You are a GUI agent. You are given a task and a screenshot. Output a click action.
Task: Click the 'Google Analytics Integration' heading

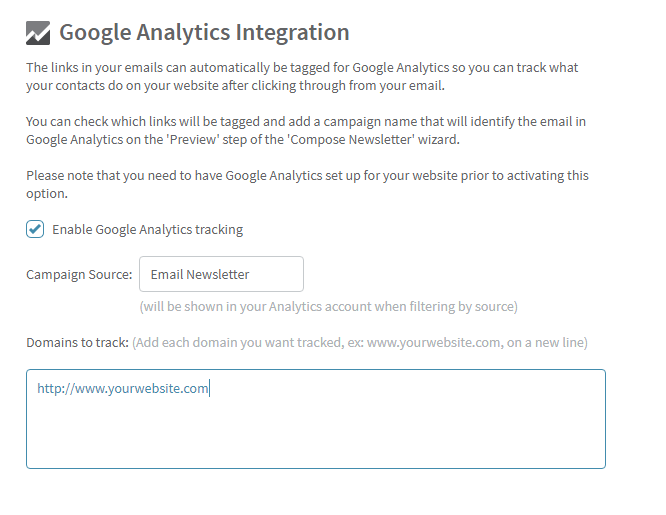tap(204, 32)
